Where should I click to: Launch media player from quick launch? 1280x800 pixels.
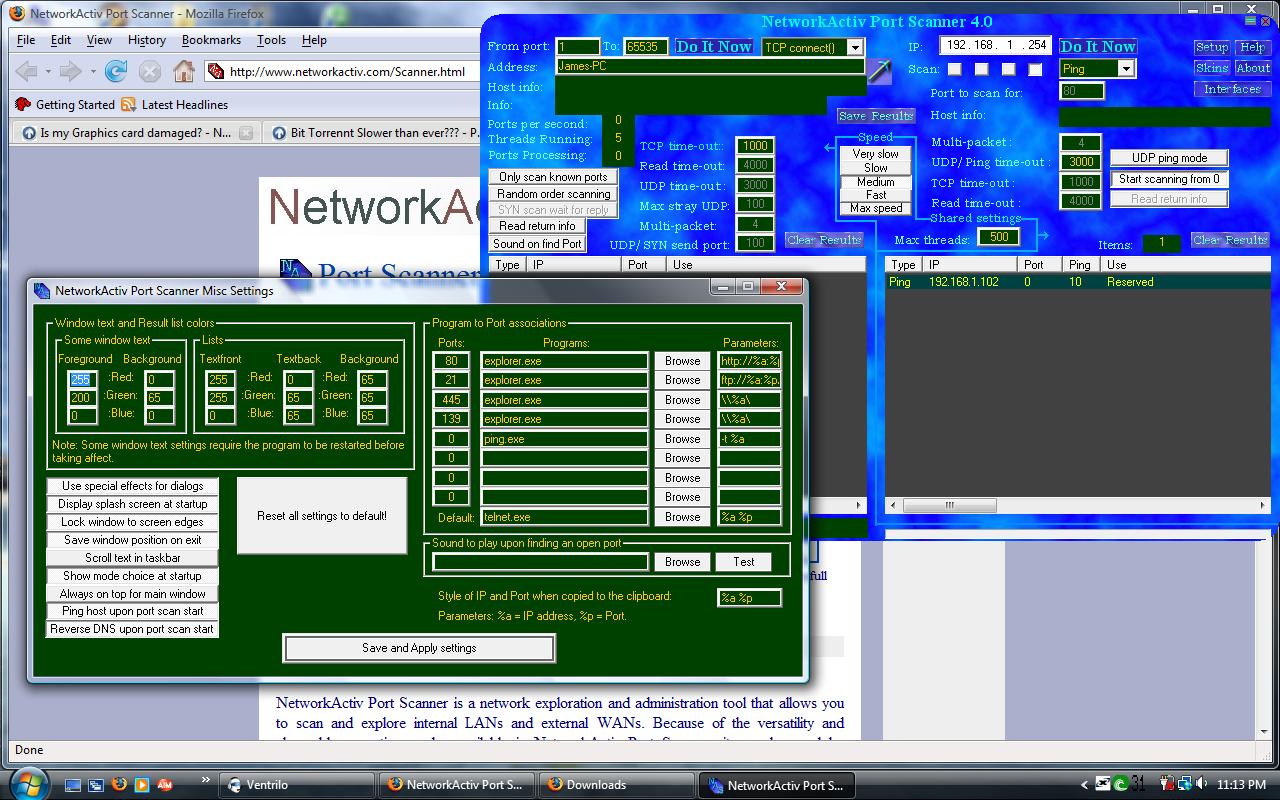point(142,785)
